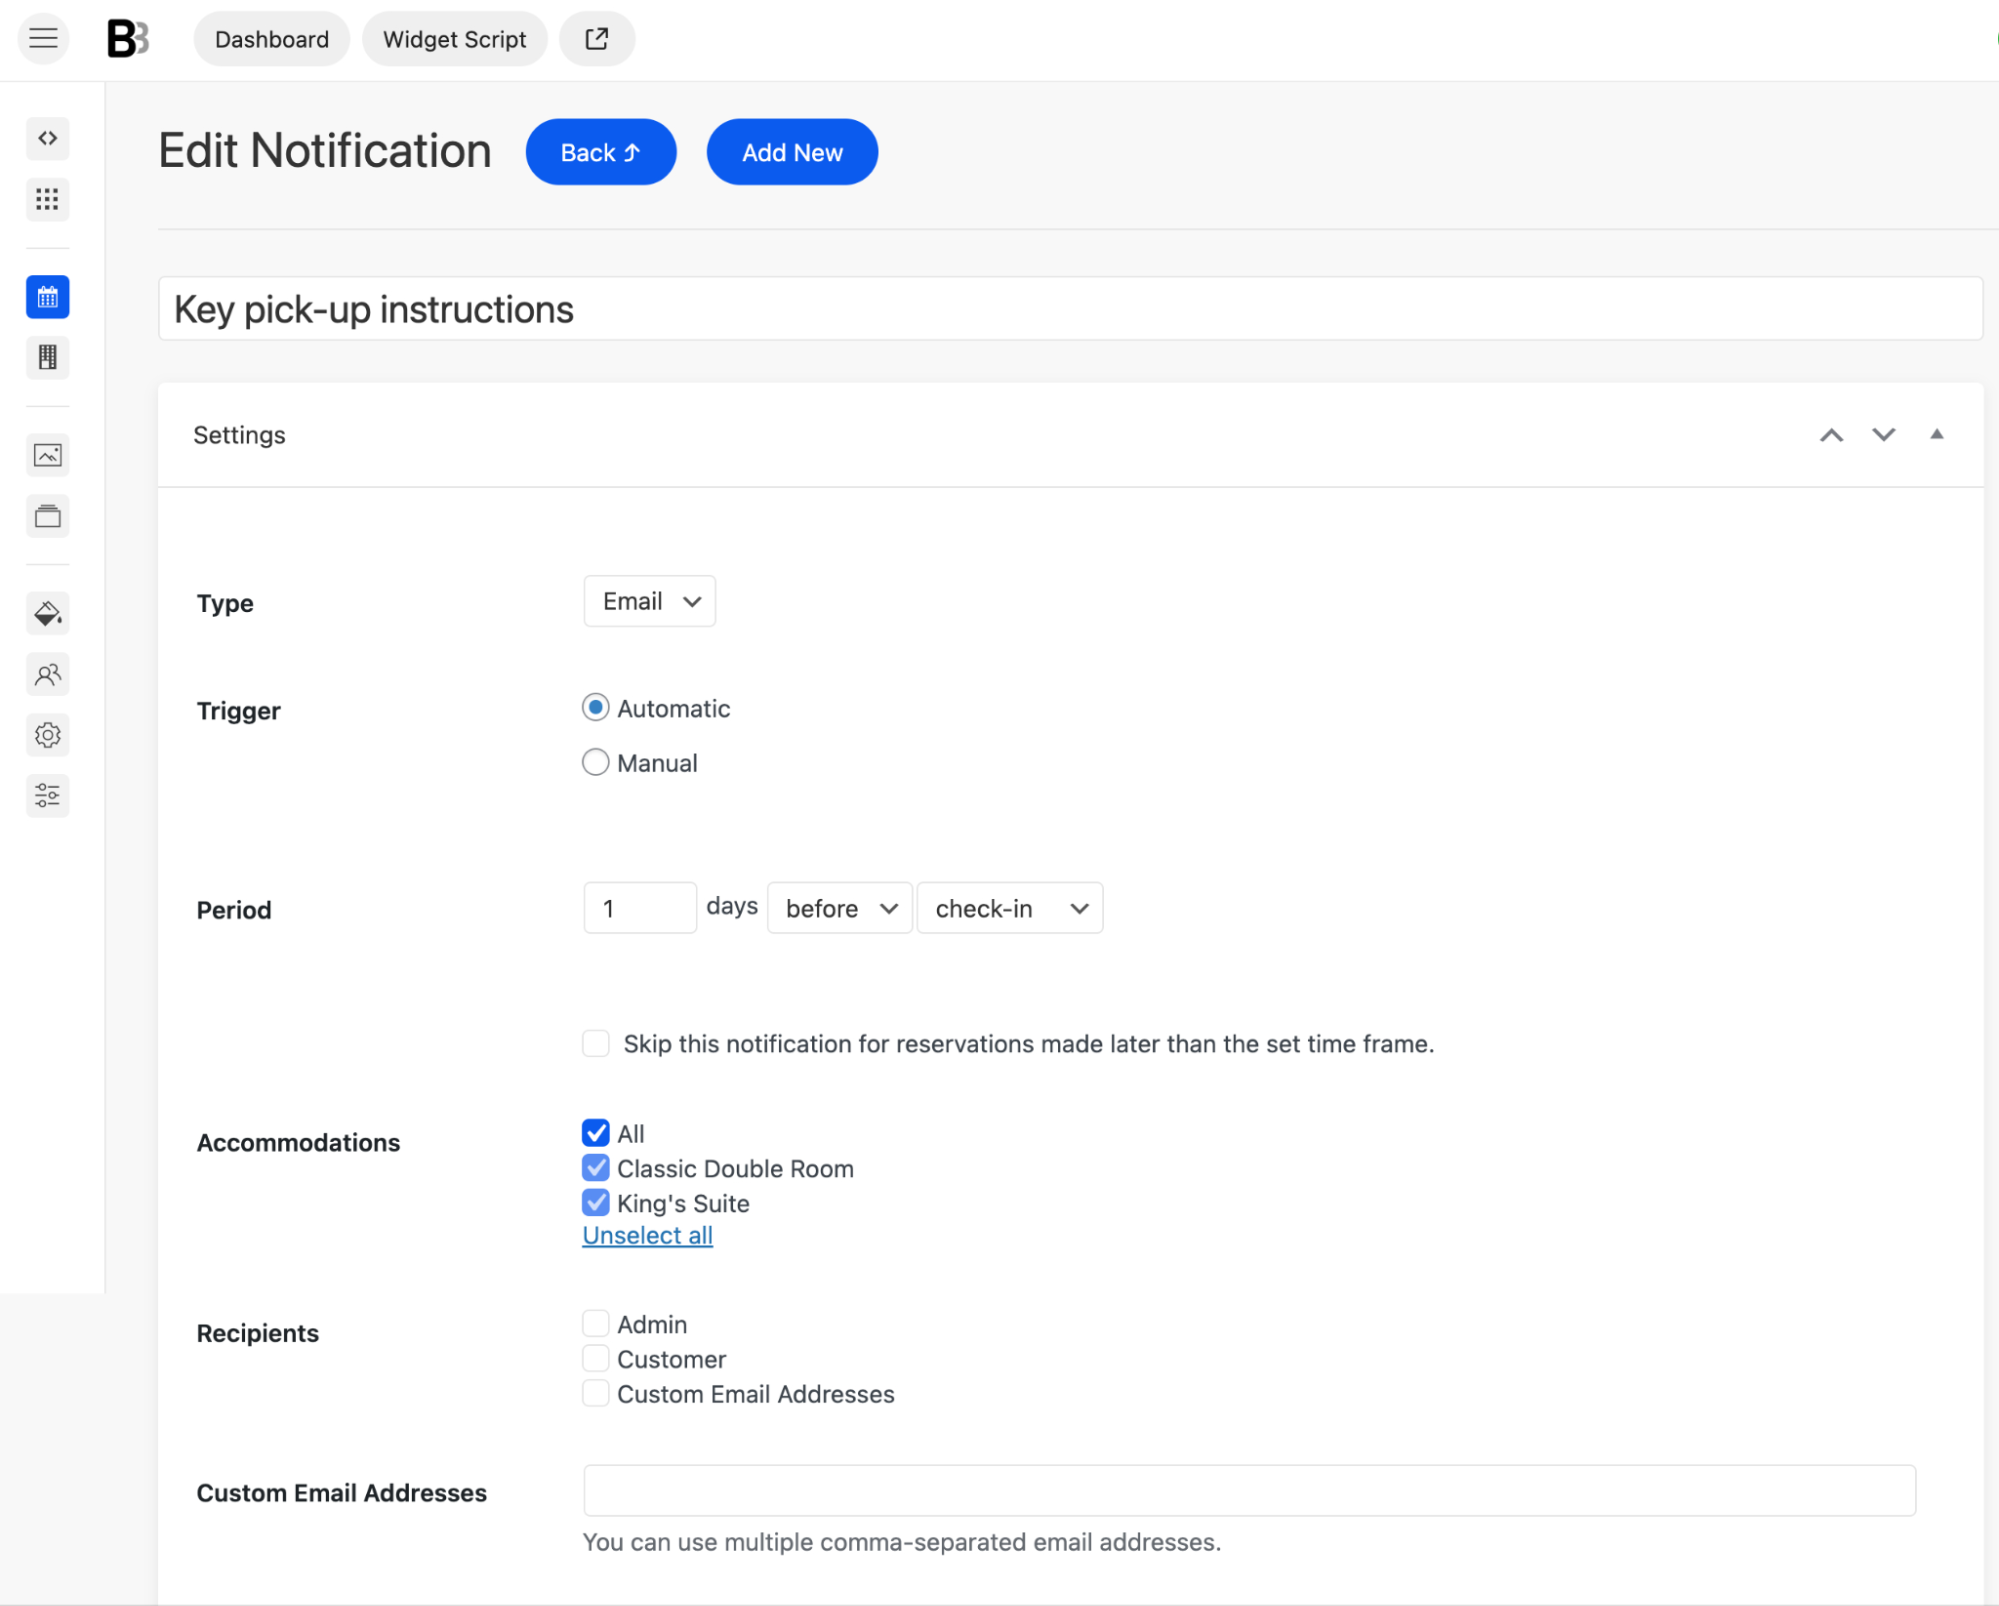Image resolution: width=1999 pixels, height=1606 pixels.
Task: Uncheck the All accommodations checkbox
Action: pos(596,1133)
